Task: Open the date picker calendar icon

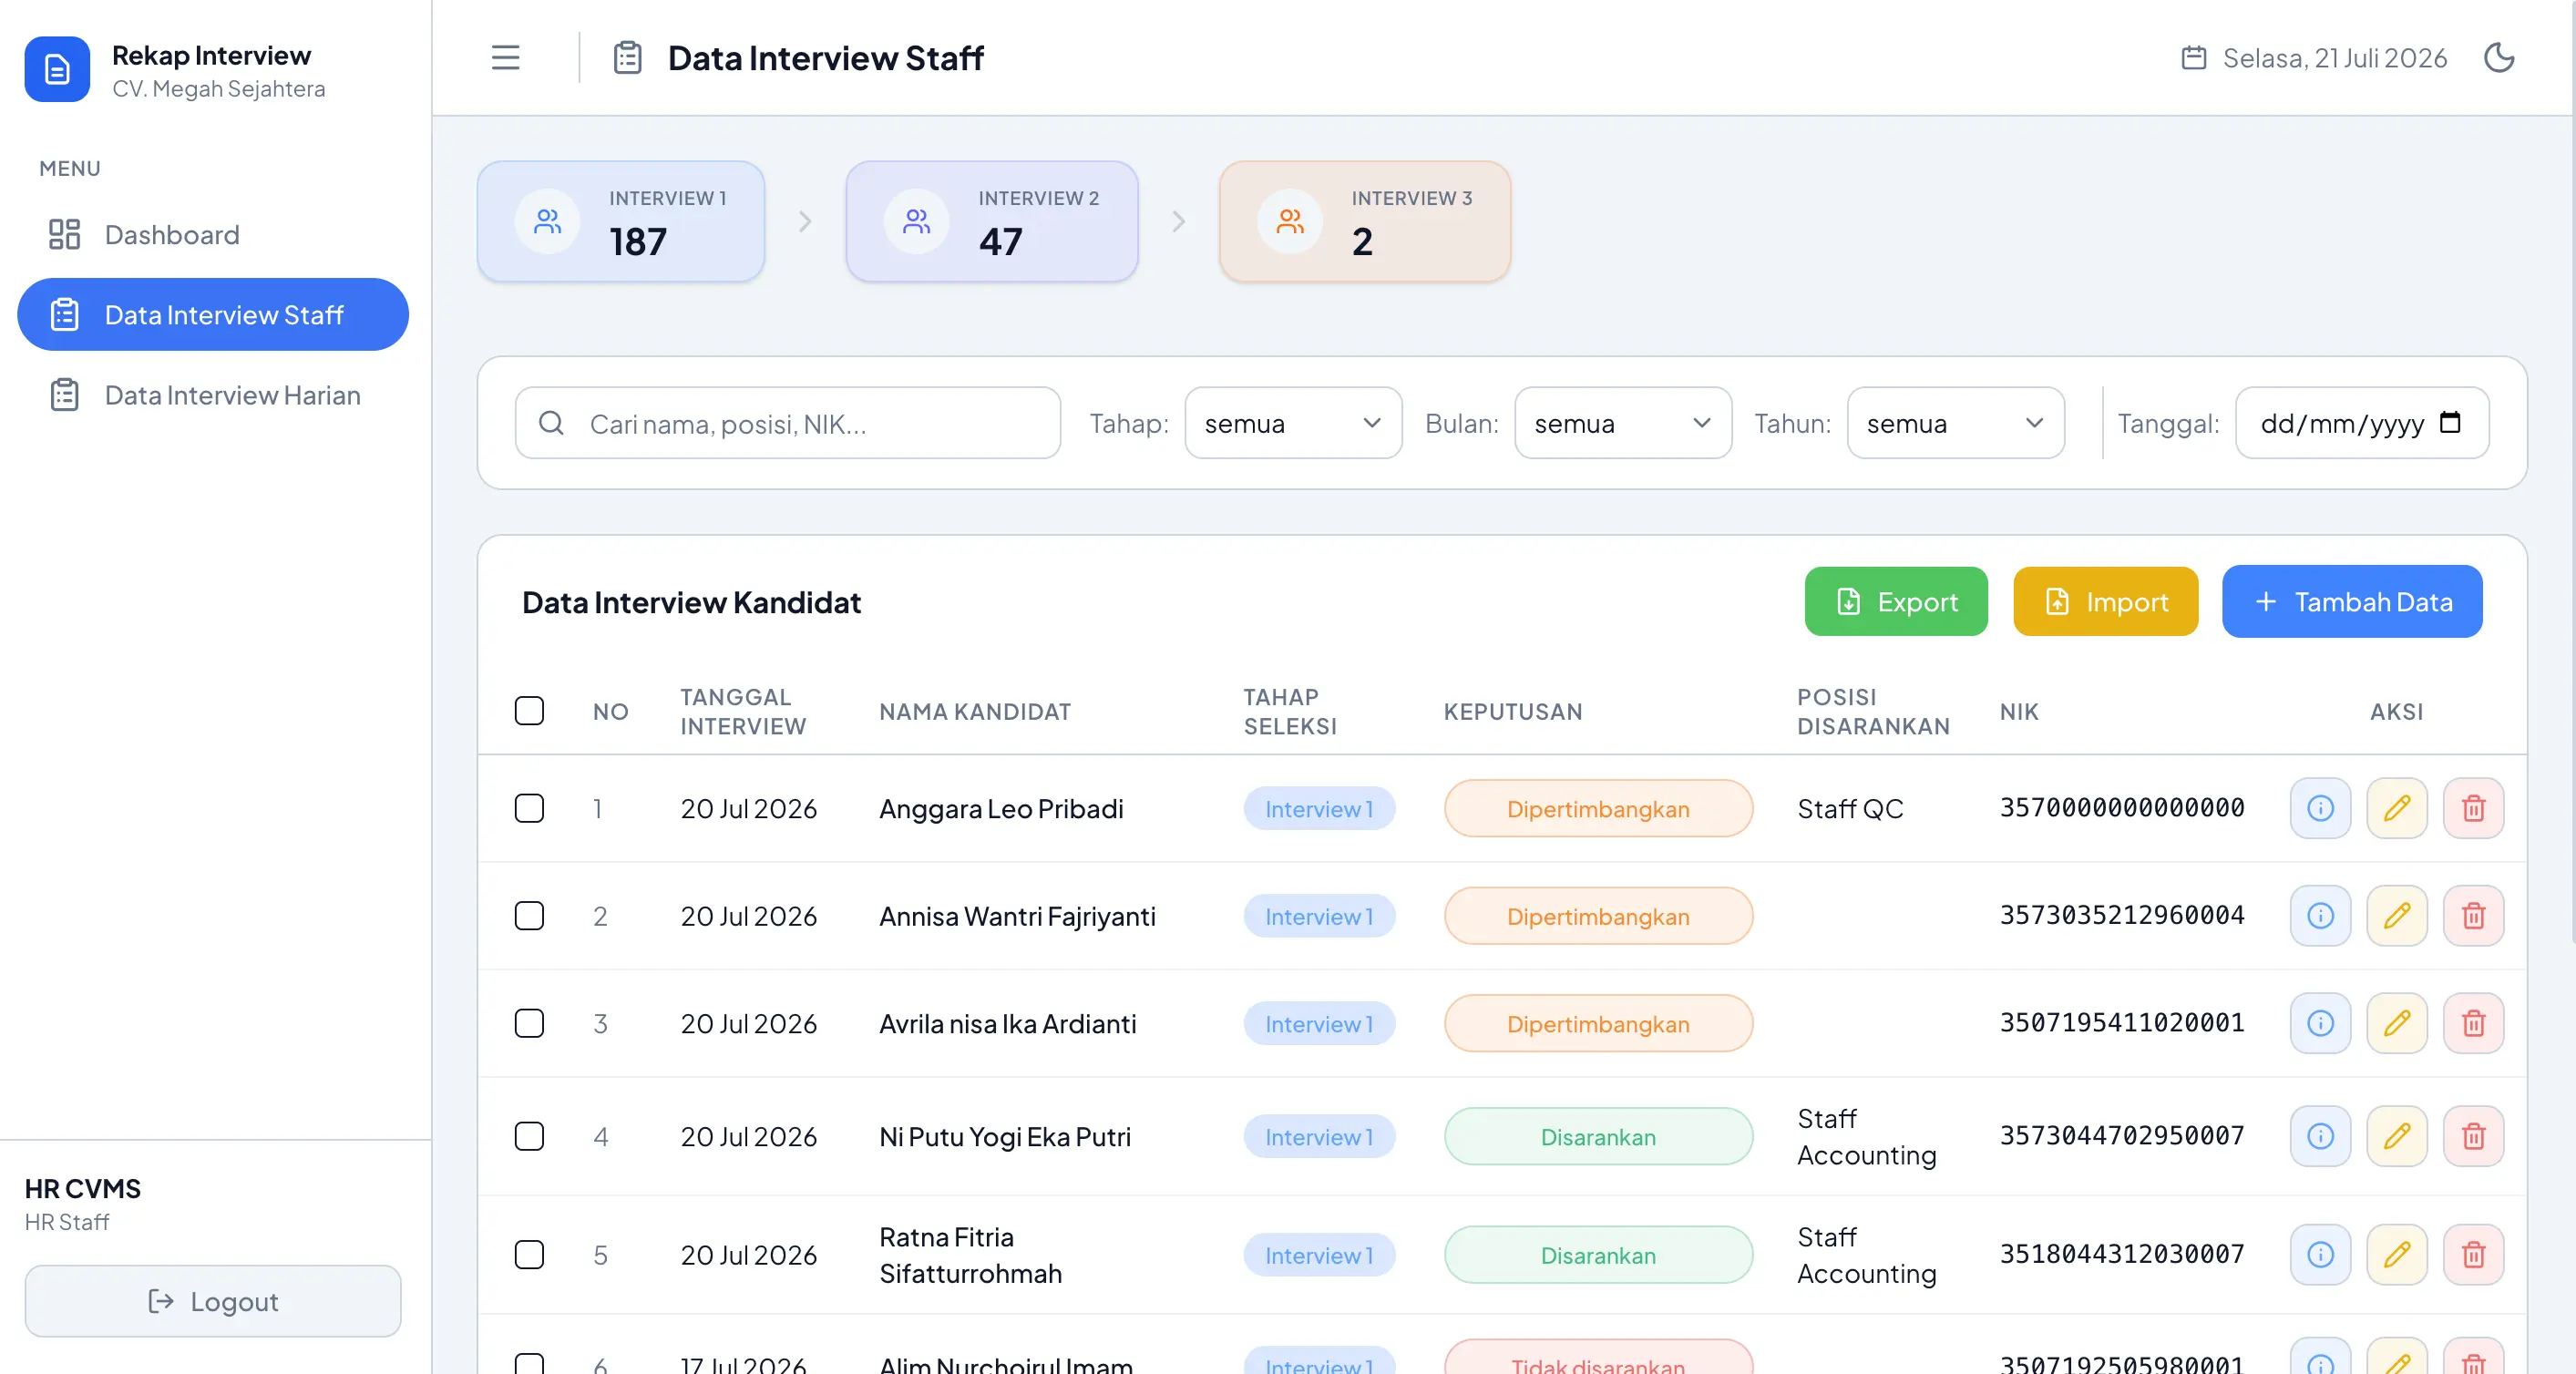Action: pyautogui.click(x=2449, y=422)
